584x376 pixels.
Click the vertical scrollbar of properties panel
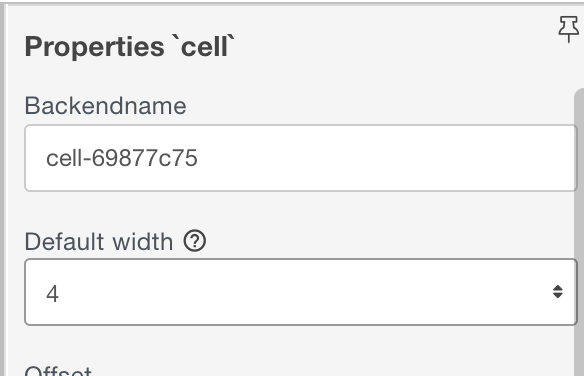pyautogui.click(x=579, y=233)
